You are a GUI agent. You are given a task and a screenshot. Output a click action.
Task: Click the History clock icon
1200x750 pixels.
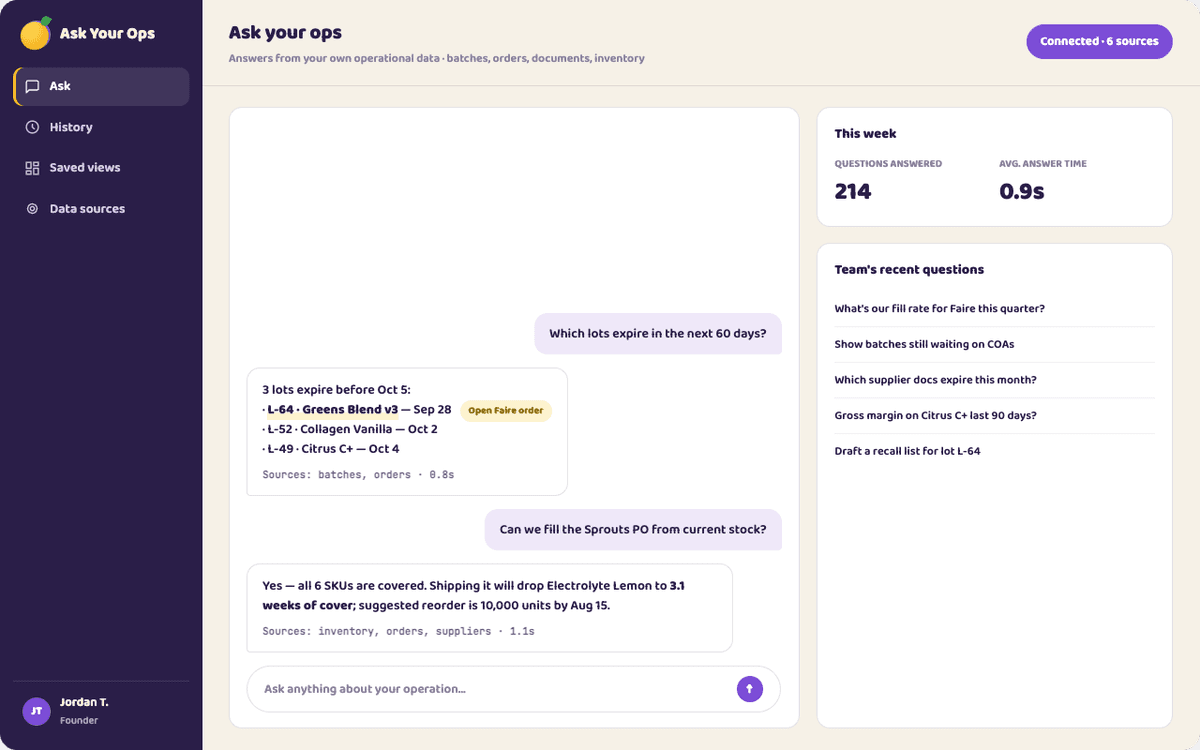point(32,127)
